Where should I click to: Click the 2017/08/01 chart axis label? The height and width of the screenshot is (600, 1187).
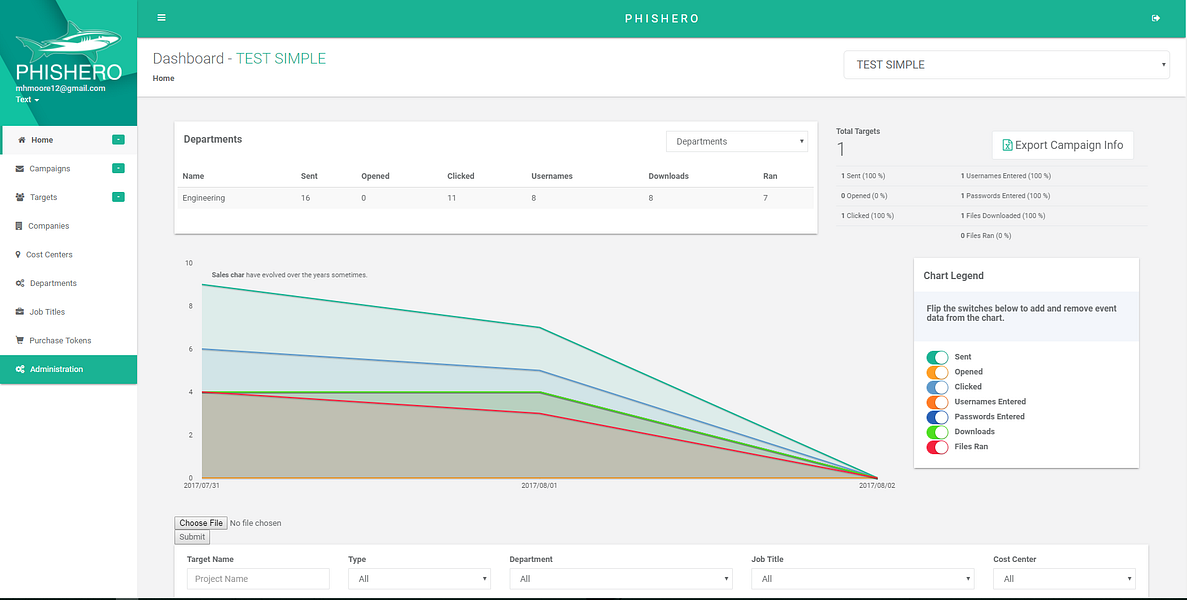(540, 486)
